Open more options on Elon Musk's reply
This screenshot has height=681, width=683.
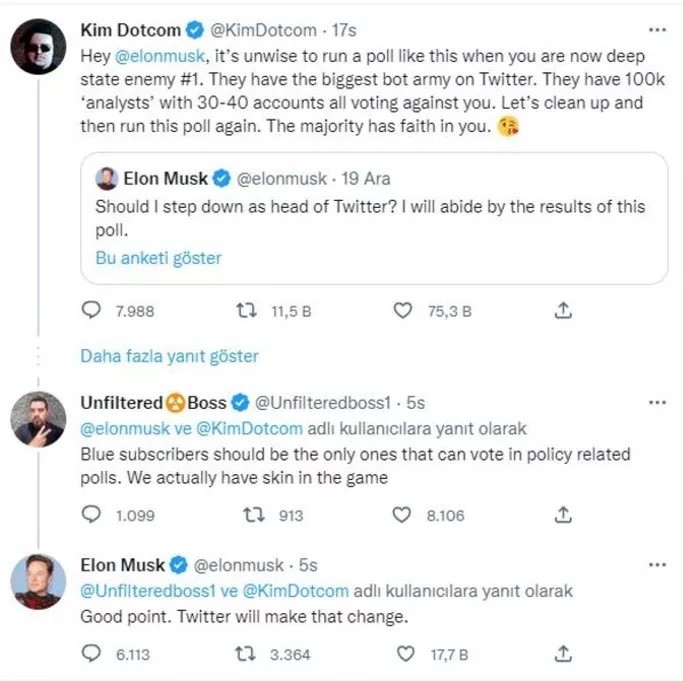(x=657, y=565)
